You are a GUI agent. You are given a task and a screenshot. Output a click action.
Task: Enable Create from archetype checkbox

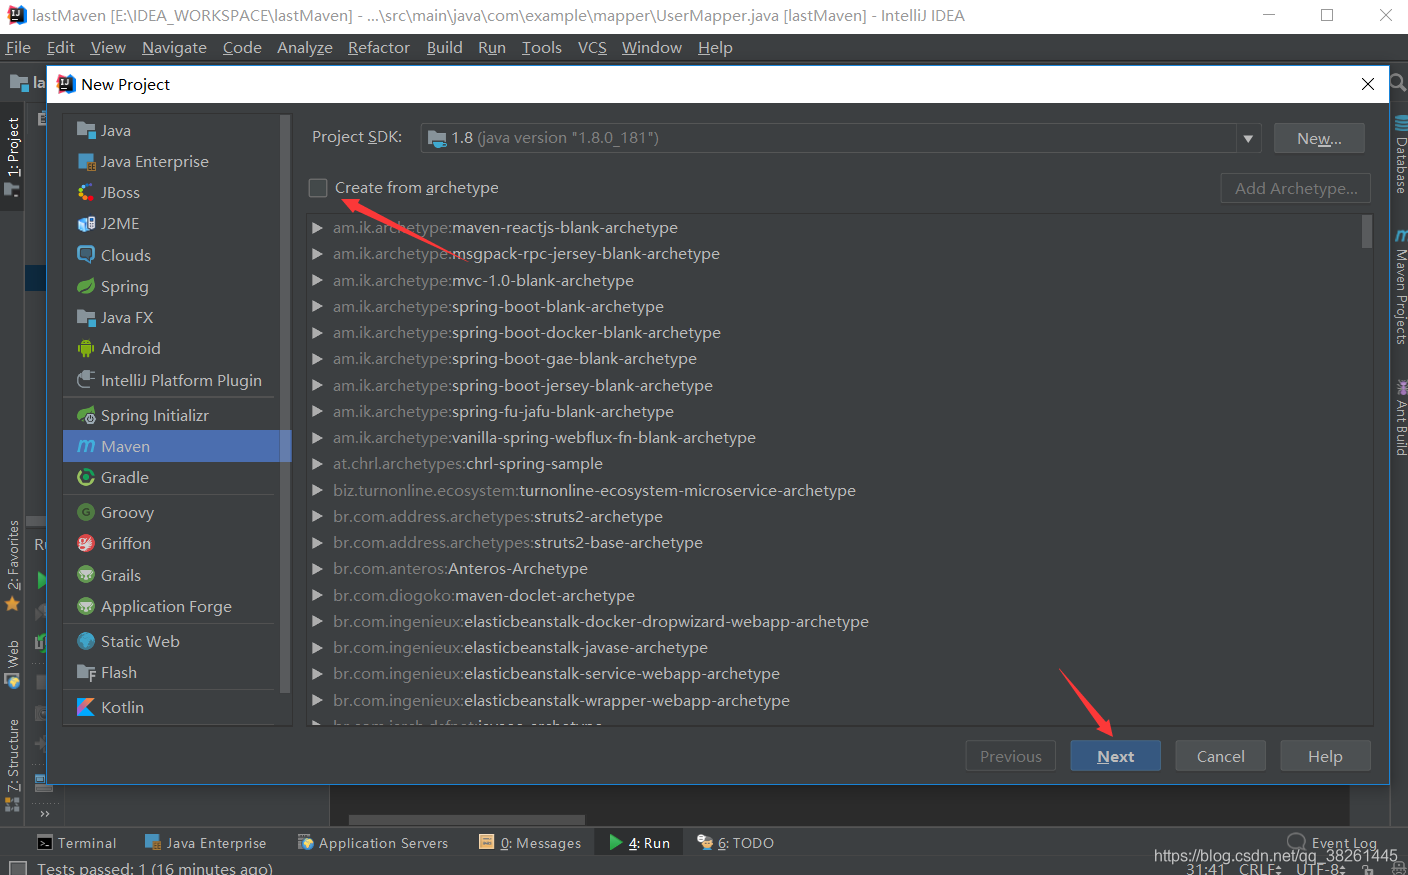click(x=318, y=188)
